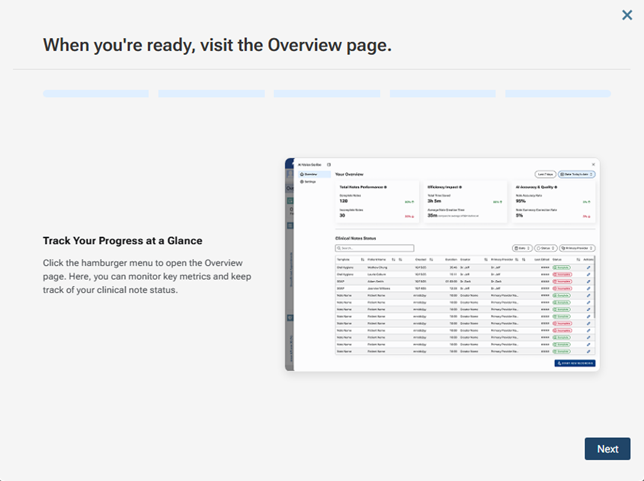Jump to the last progress step bar
The height and width of the screenshot is (481, 644).
point(558,94)
